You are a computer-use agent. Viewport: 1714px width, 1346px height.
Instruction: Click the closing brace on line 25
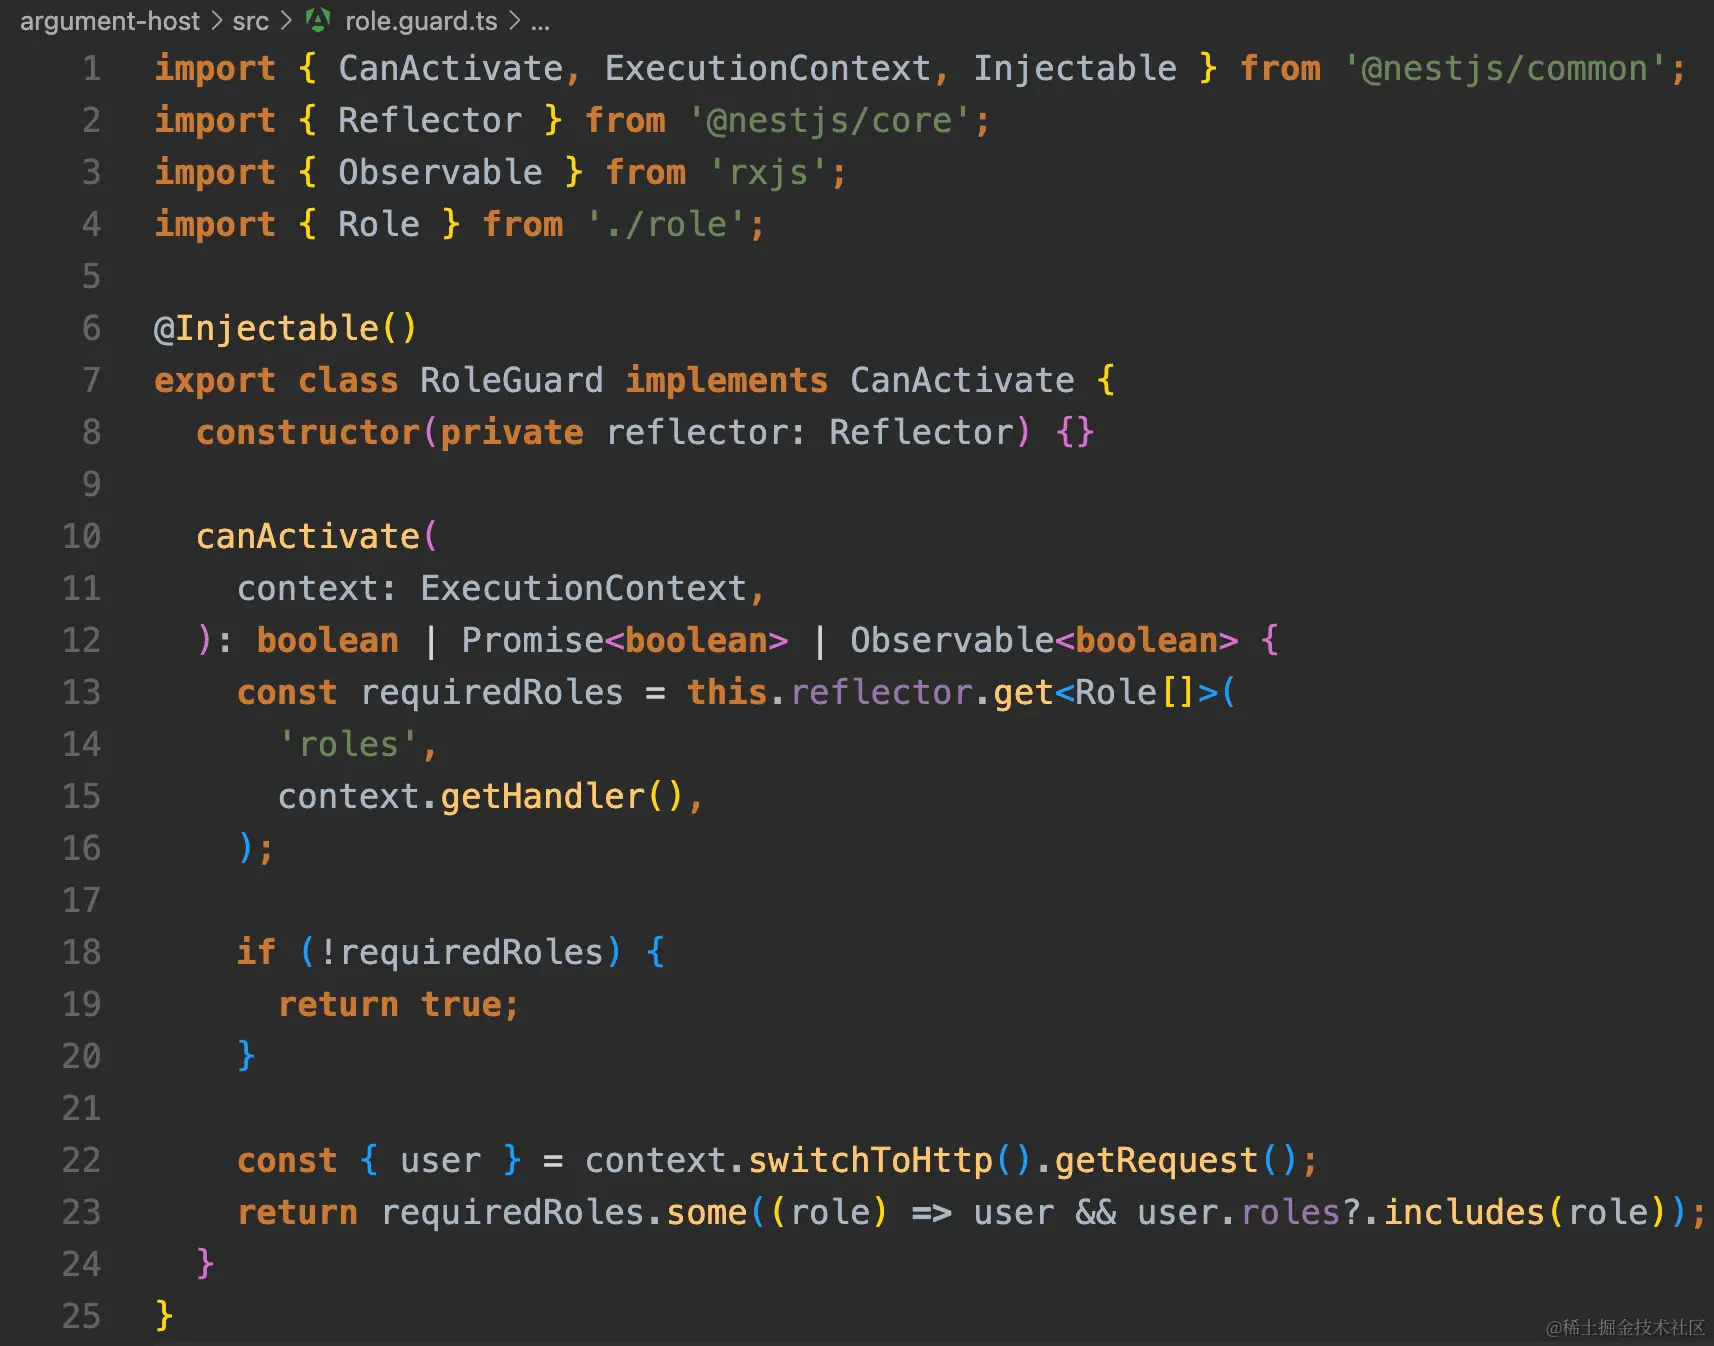tap(164, 1316)
